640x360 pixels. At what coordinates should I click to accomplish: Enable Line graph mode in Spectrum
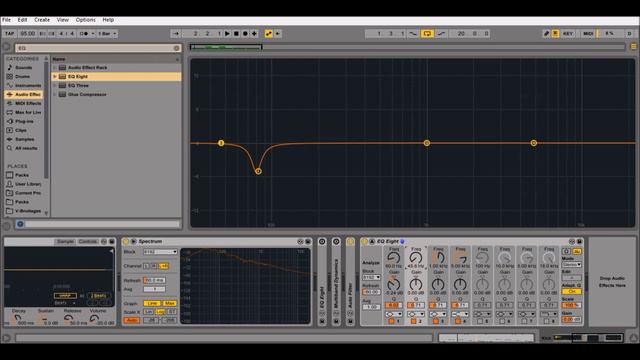click(x=152, y=303)
